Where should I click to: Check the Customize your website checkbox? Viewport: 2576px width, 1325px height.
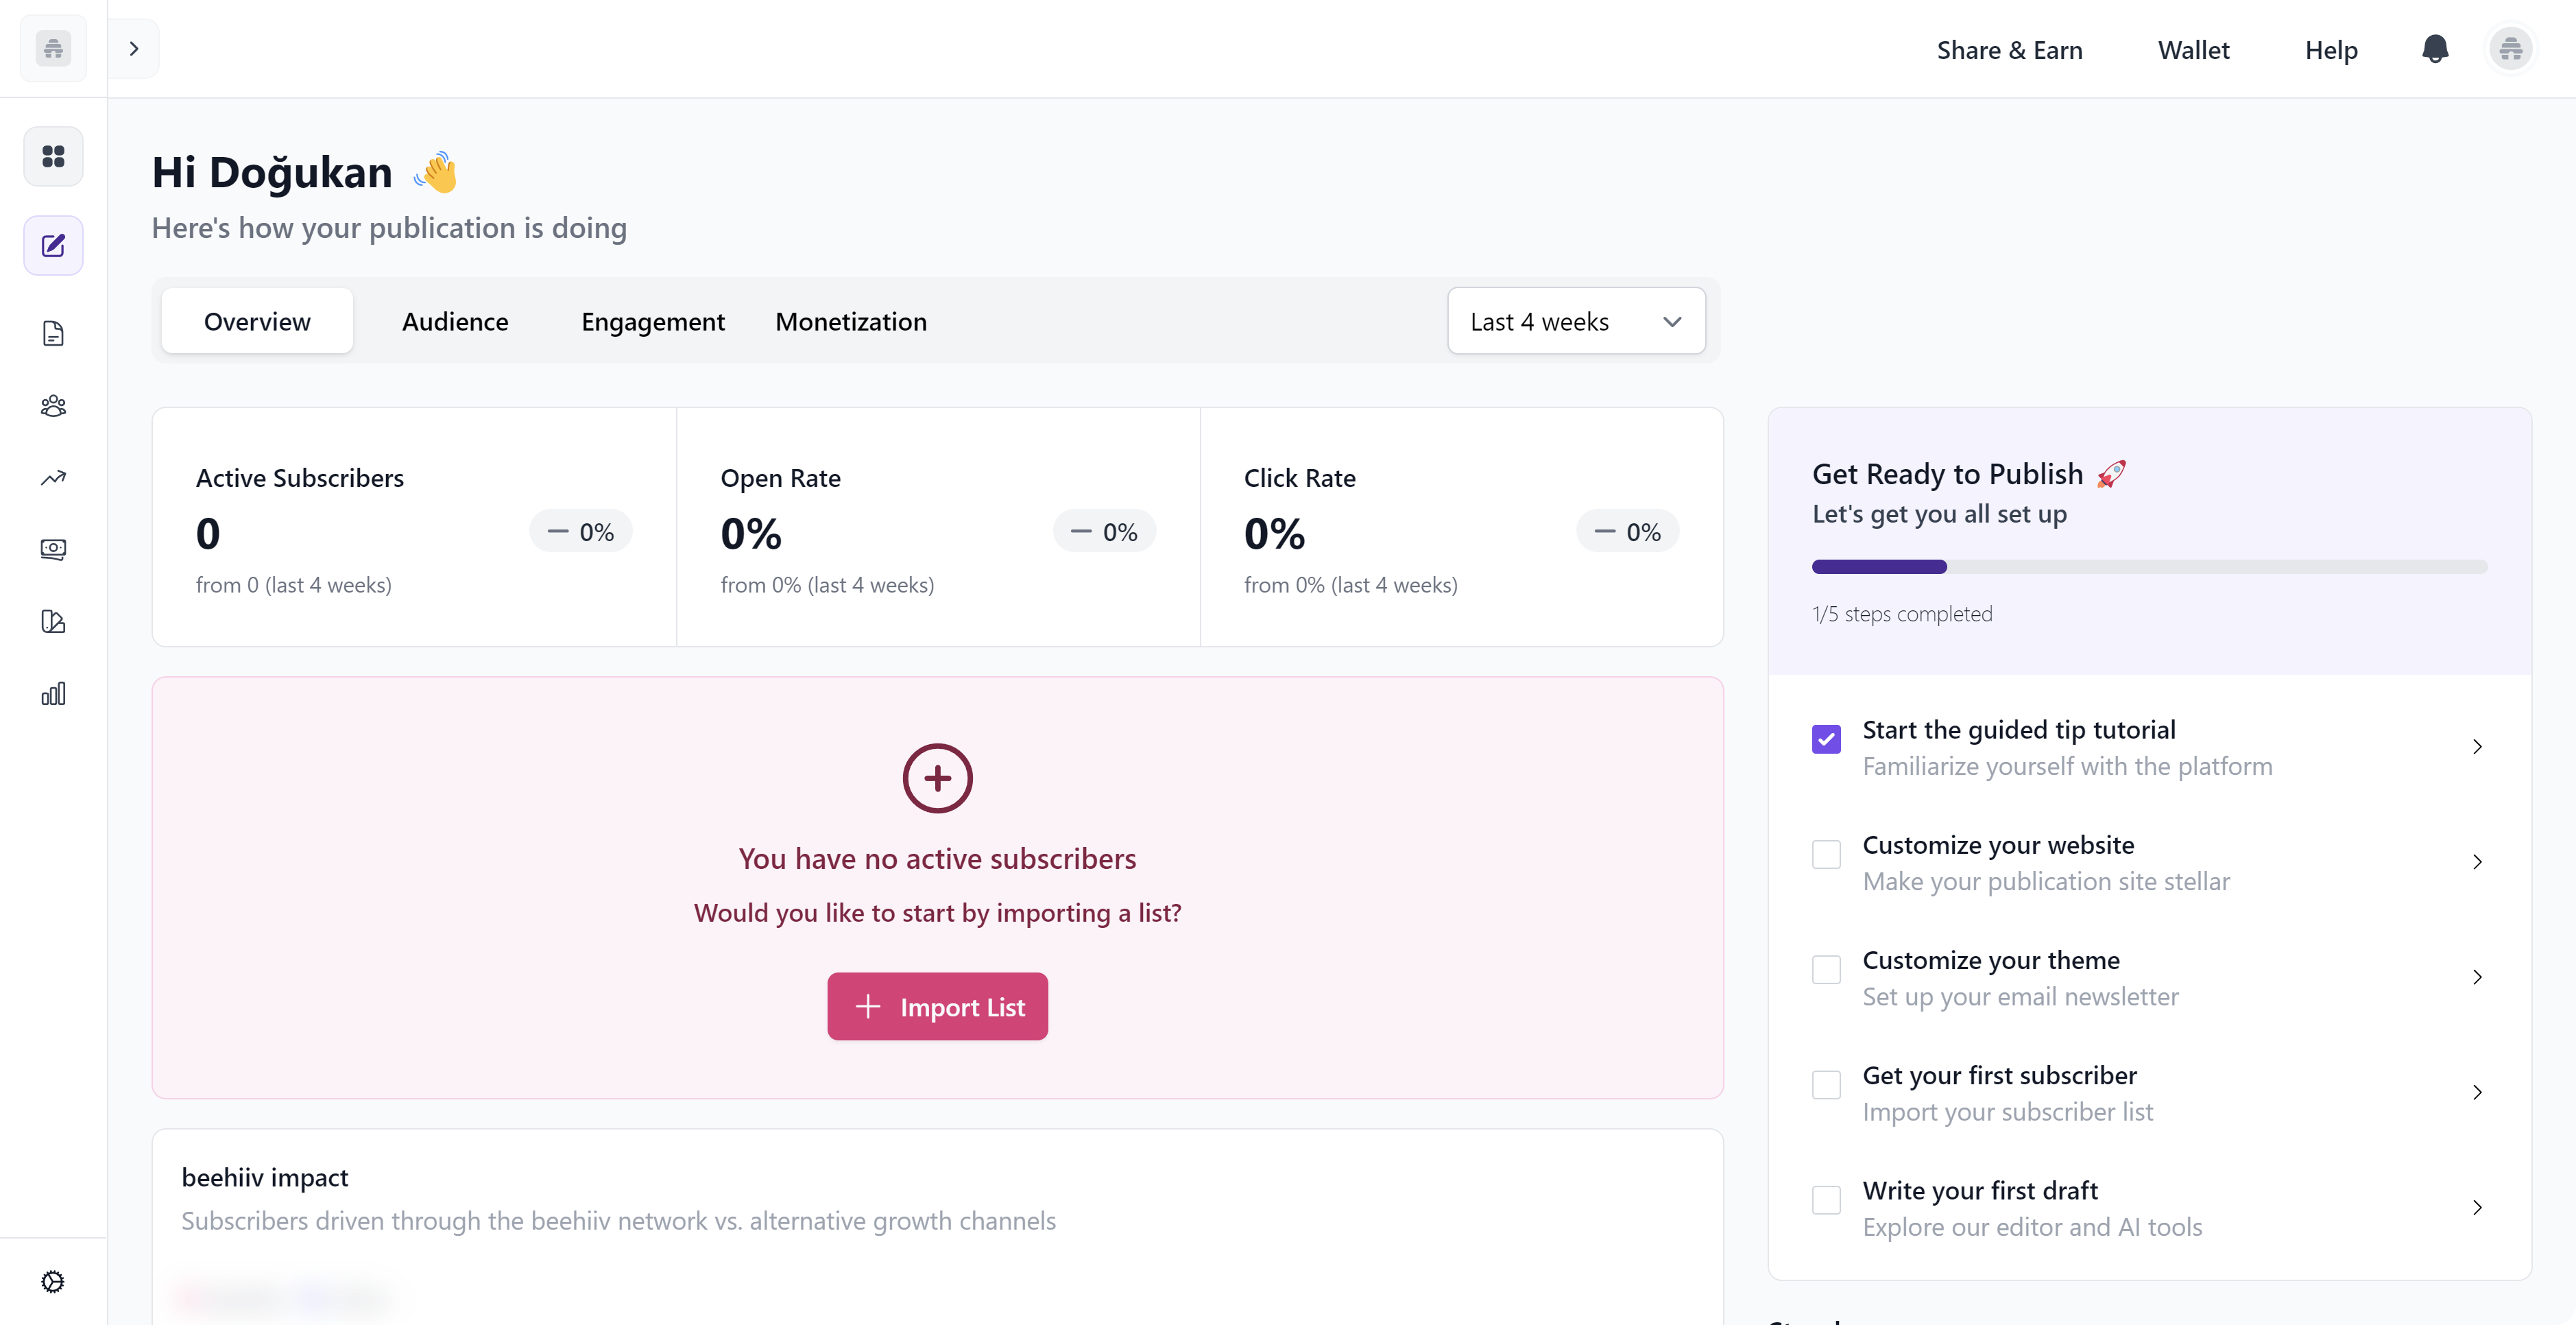1826,854
